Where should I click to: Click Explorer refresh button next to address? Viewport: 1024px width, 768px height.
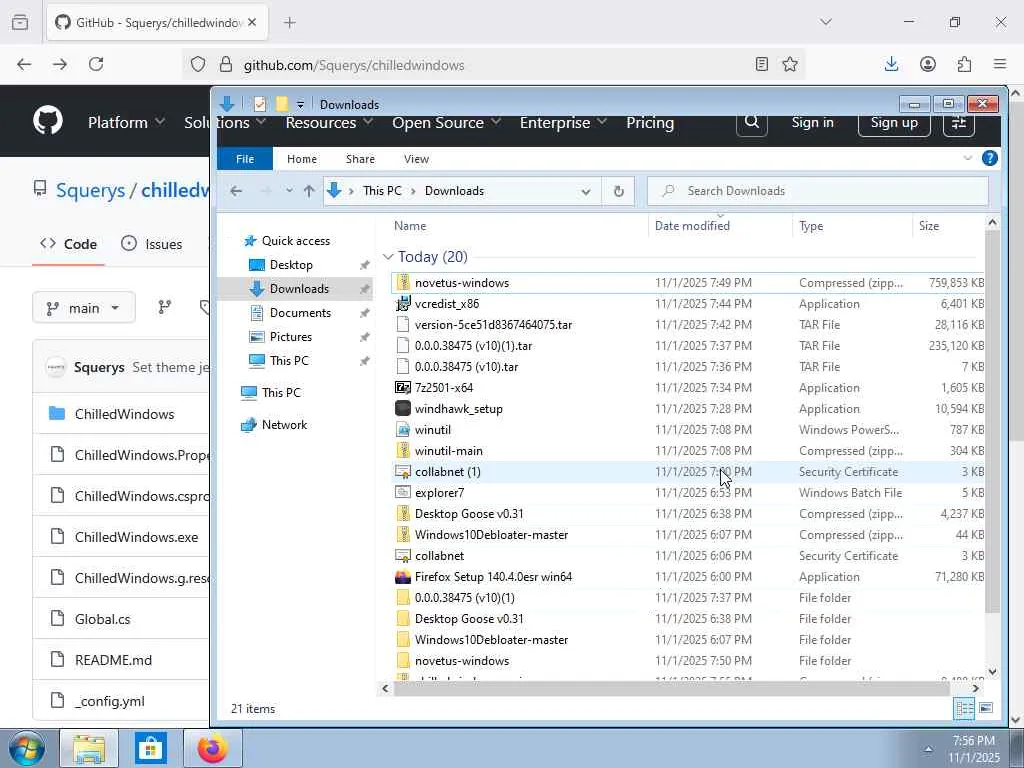[618, 191]
